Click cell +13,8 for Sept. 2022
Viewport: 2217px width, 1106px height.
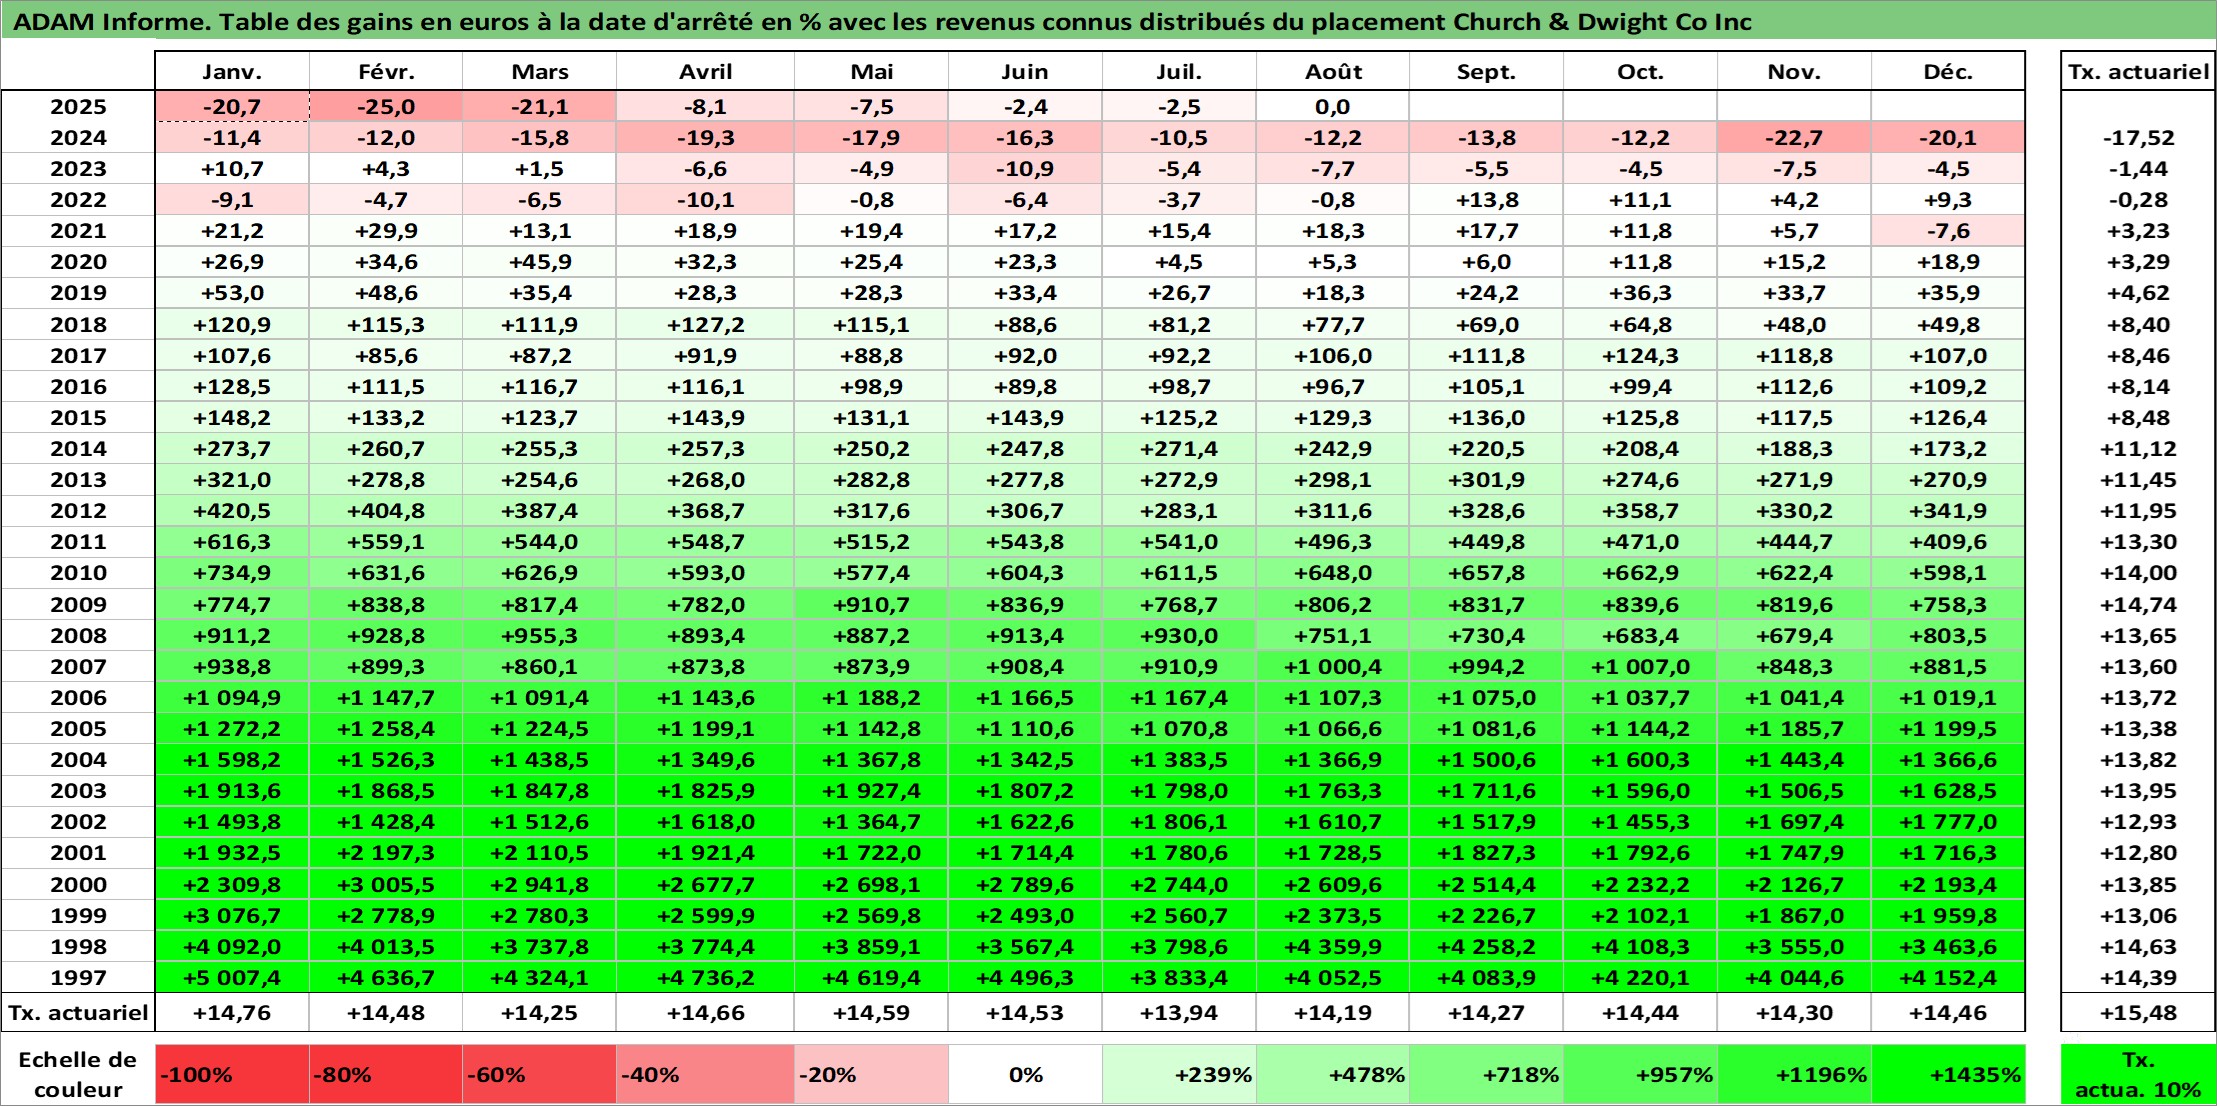[x=1486, y=200]
